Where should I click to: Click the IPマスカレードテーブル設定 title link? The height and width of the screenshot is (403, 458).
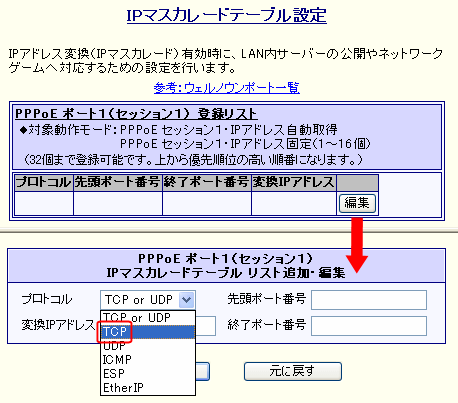(x=227, y=15)
